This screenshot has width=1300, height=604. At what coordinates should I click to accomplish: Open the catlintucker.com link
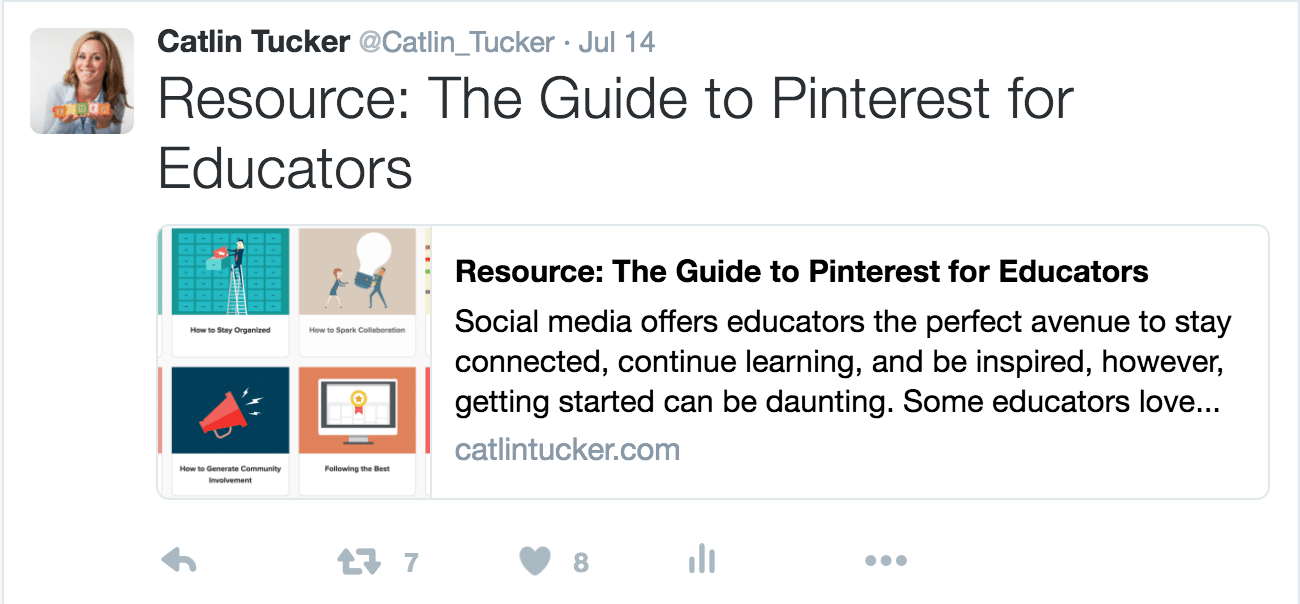566,449
